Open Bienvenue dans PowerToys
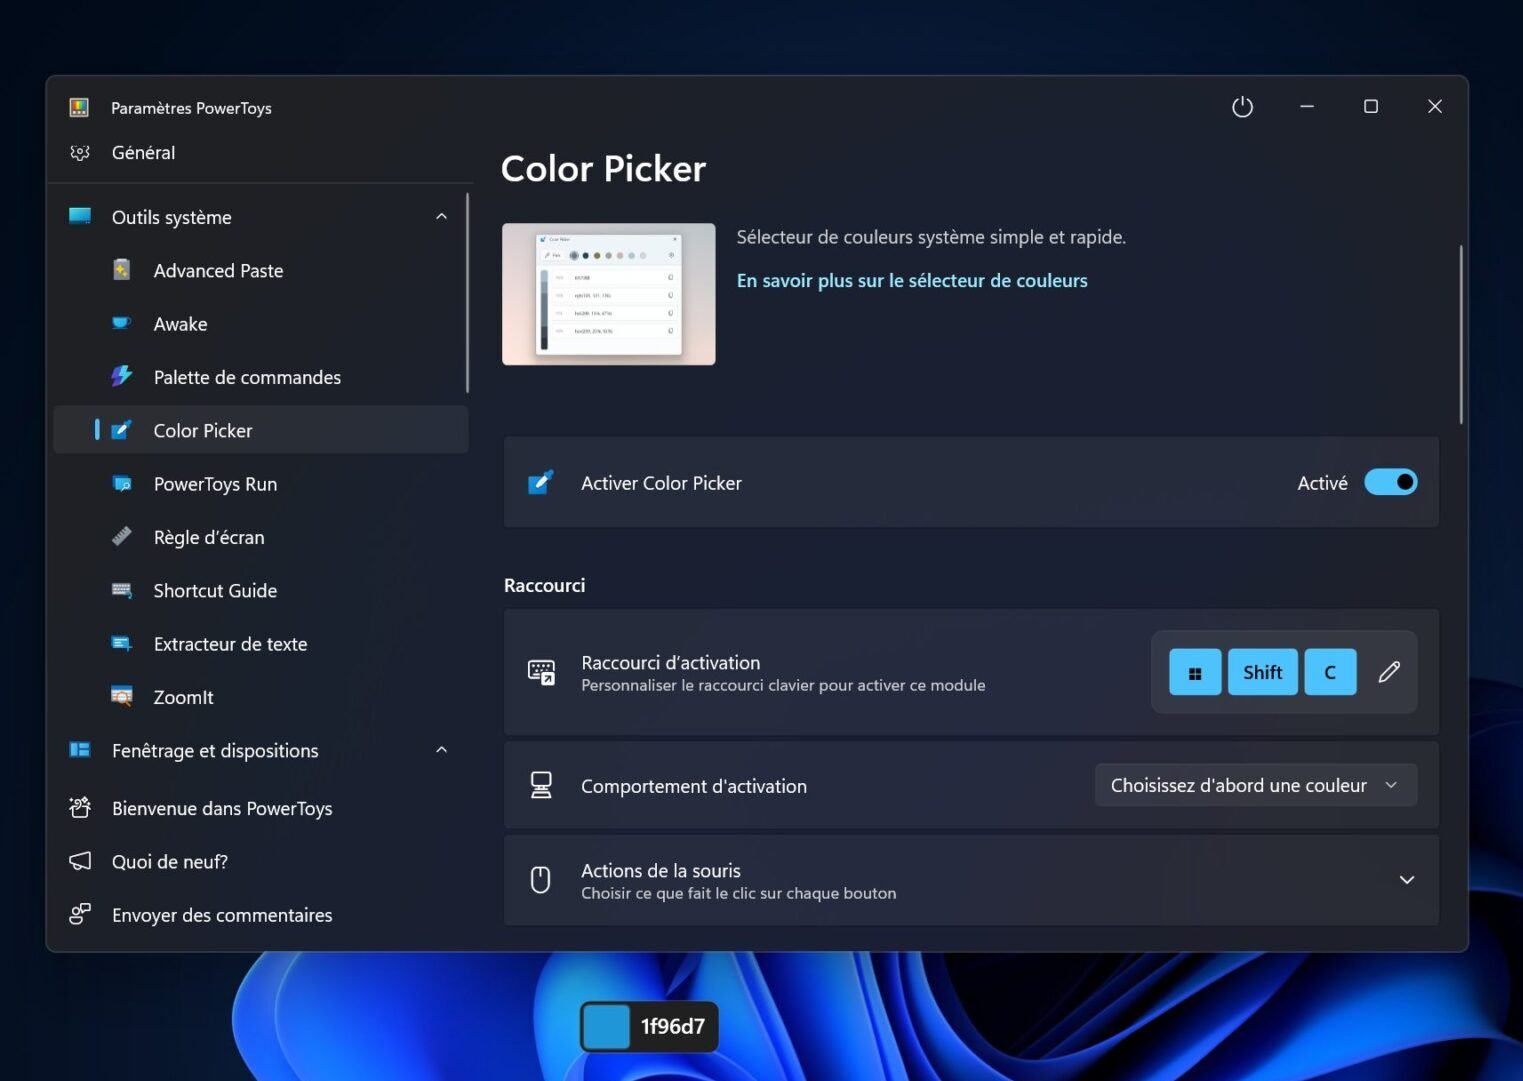Viewport: 1523px width, 1081px height. pyautogui.click(x=261, y=807)
